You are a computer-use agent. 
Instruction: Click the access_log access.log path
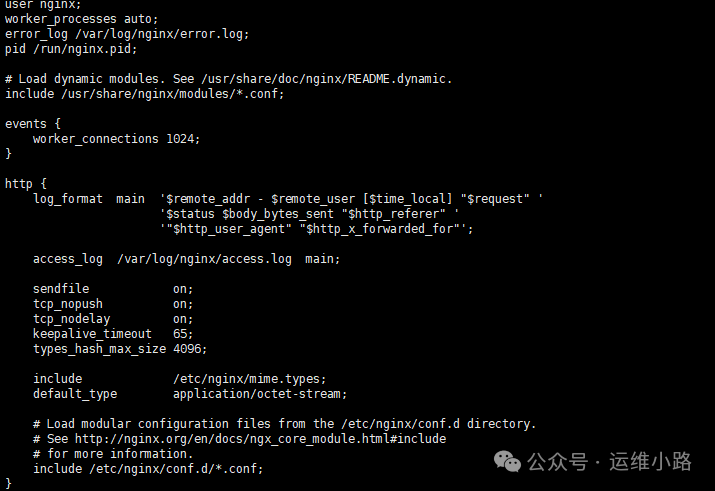click(x=204, y=259)
